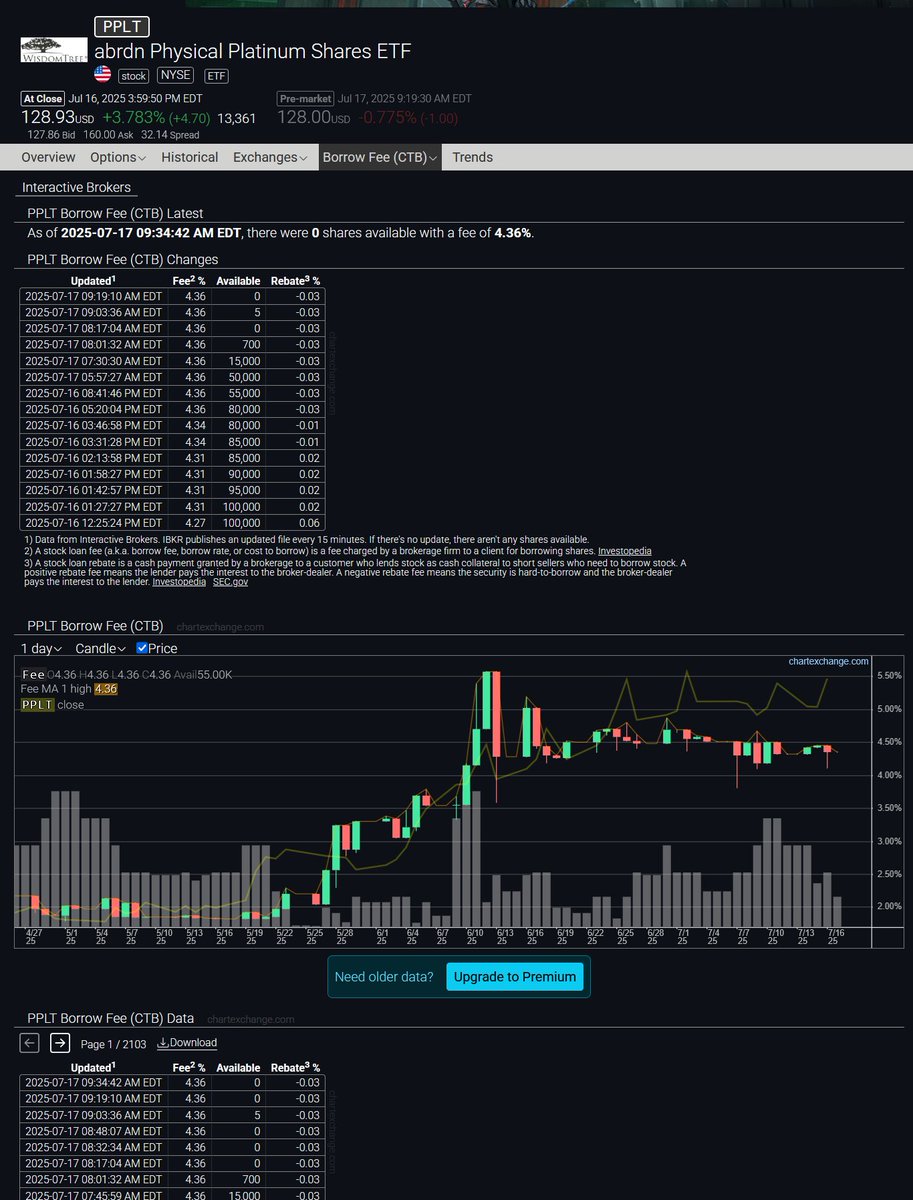913x1200 pixels.
Task: Click the At Close label
Action: coord(43,99)
